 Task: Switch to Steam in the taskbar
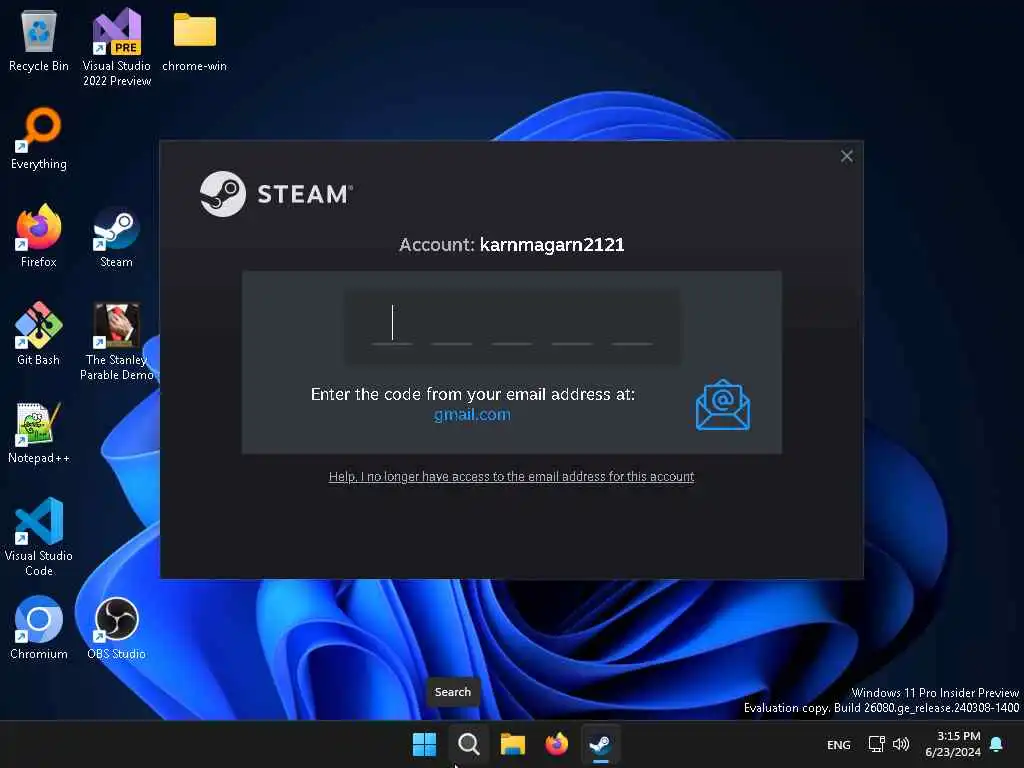pos(600,744)
